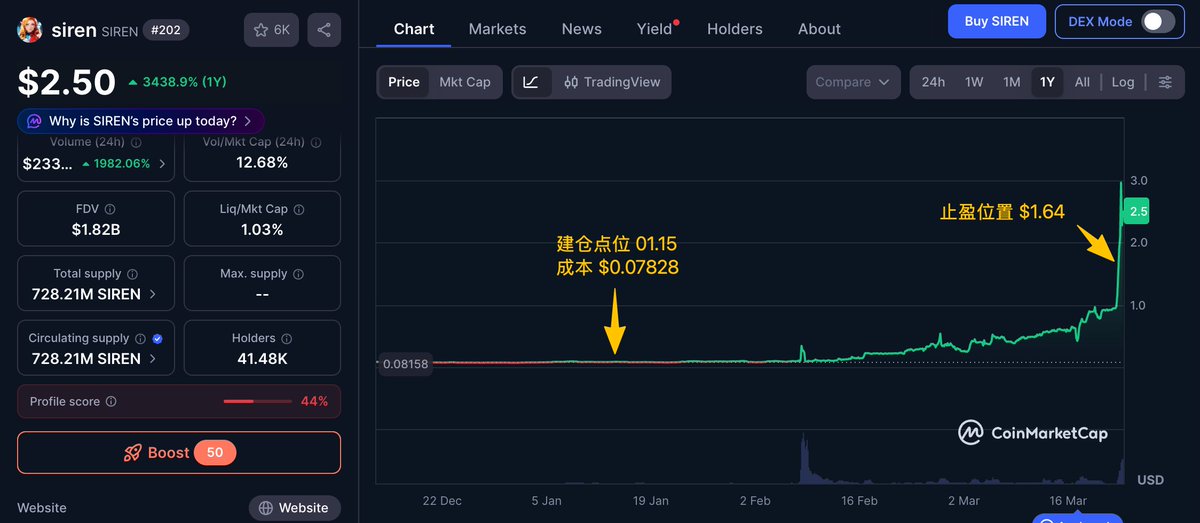Open chart settings sliders icon
The image size is (1200, 523).
click(x=1165, y=82)
